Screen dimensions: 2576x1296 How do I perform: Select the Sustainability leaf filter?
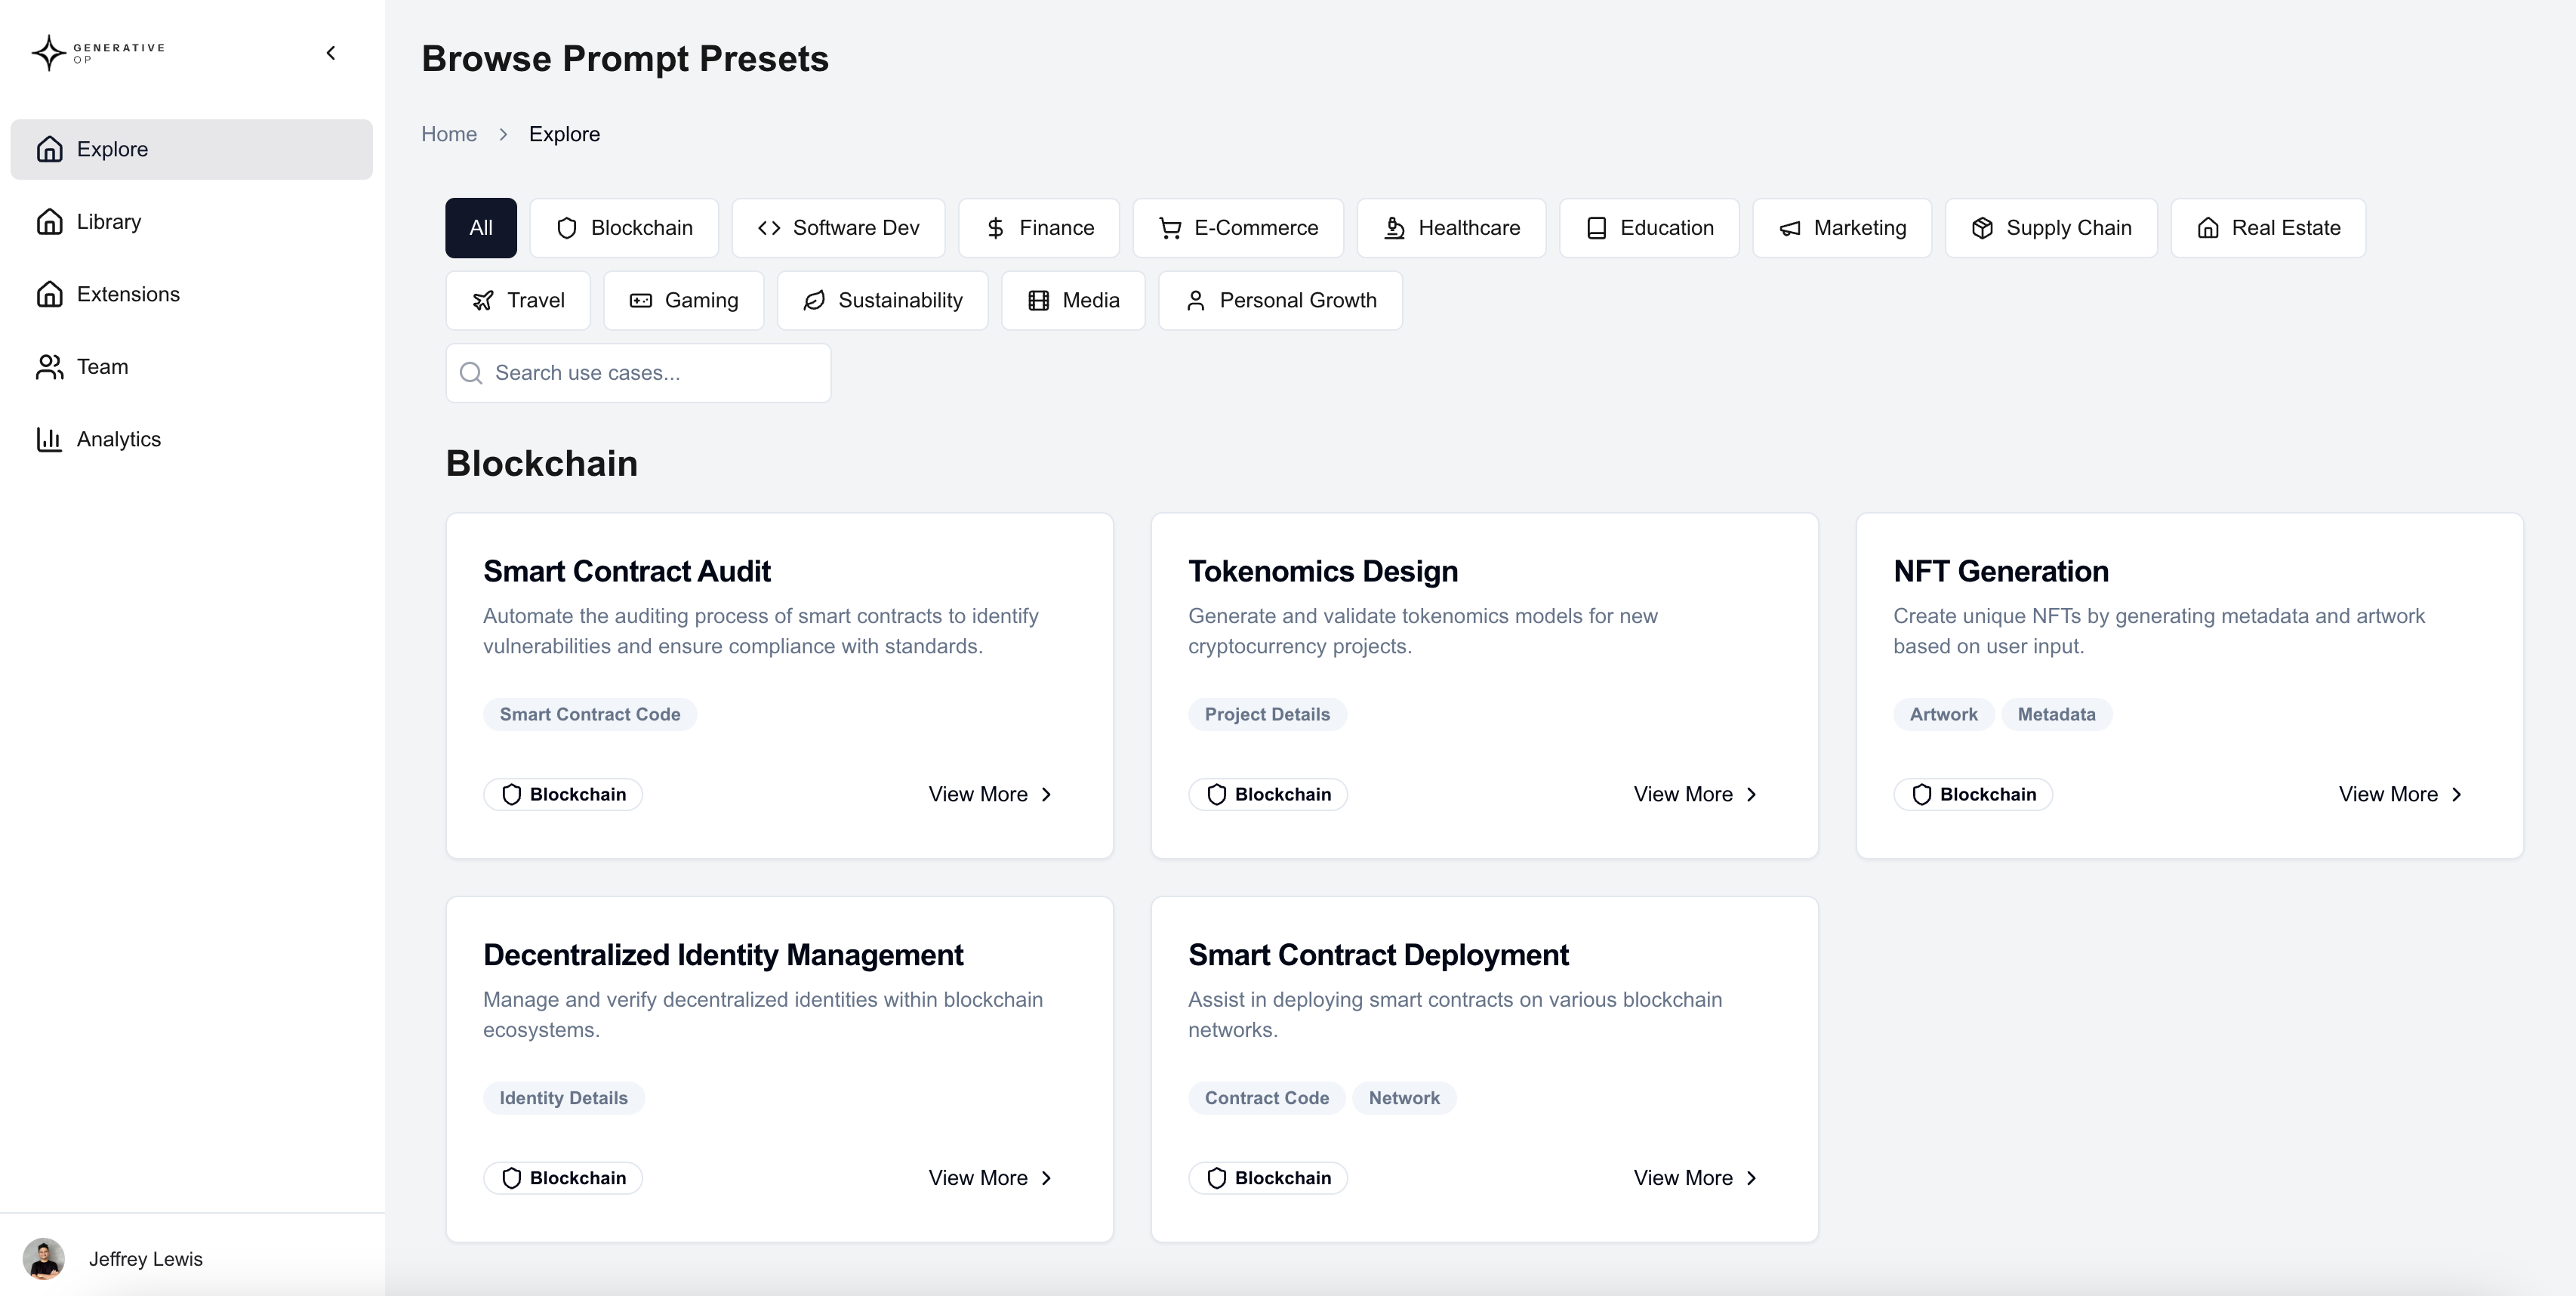tap(882, 301)
